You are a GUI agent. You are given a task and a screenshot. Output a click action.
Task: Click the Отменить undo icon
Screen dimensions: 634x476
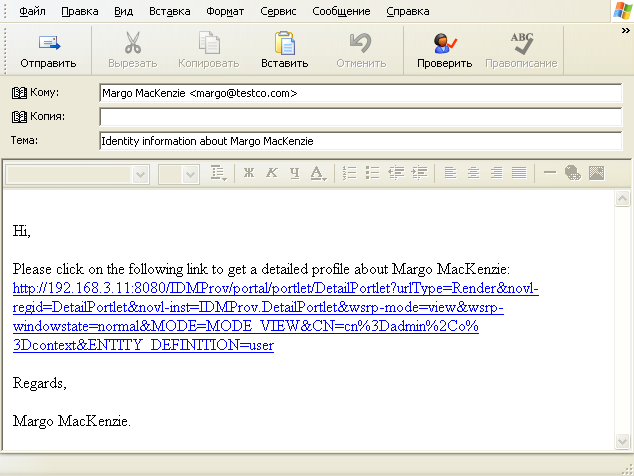coord(361,43)
